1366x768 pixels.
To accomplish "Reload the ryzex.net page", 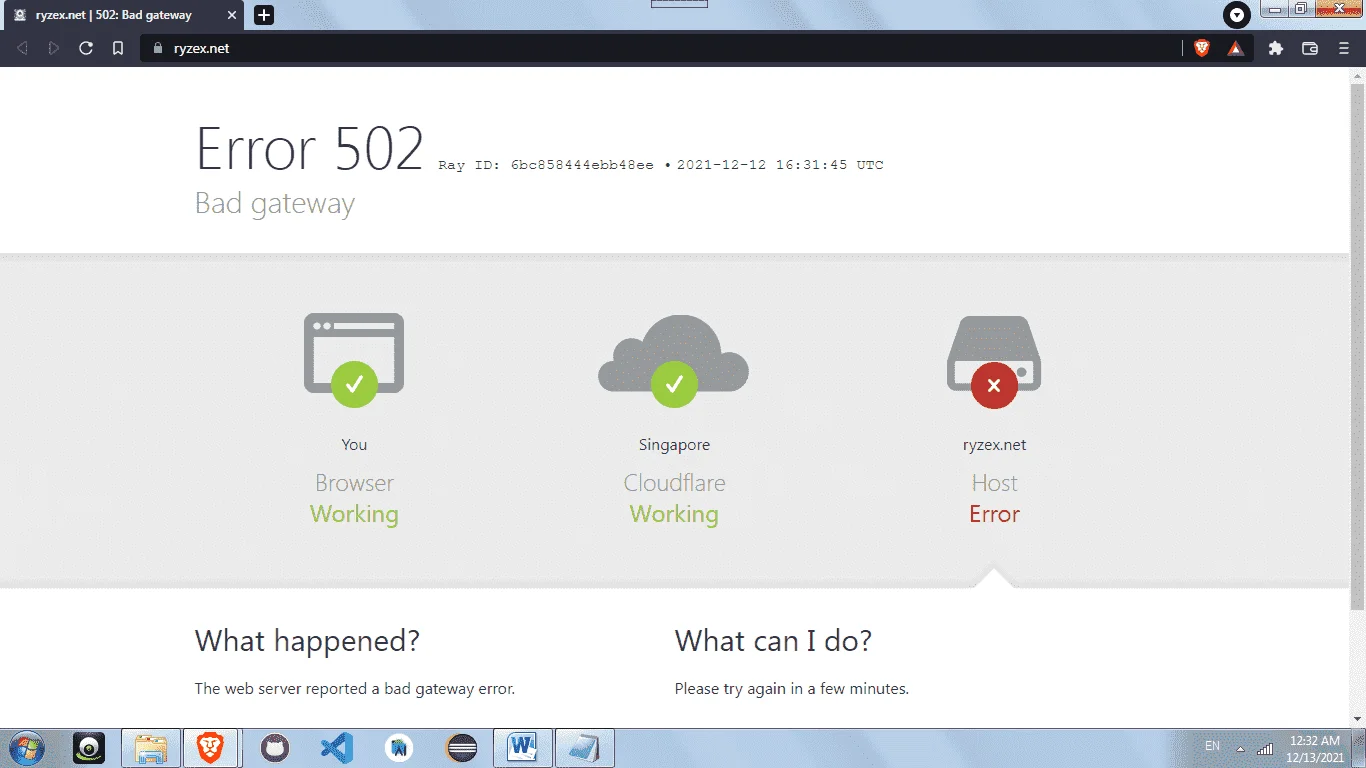I will point(86,48).
